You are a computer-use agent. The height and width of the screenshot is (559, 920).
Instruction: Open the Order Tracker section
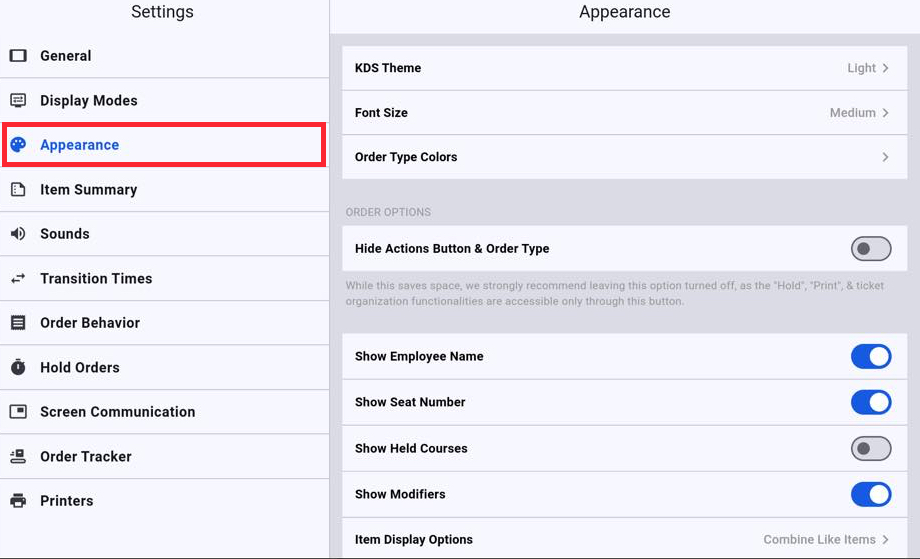coord(86,456)
